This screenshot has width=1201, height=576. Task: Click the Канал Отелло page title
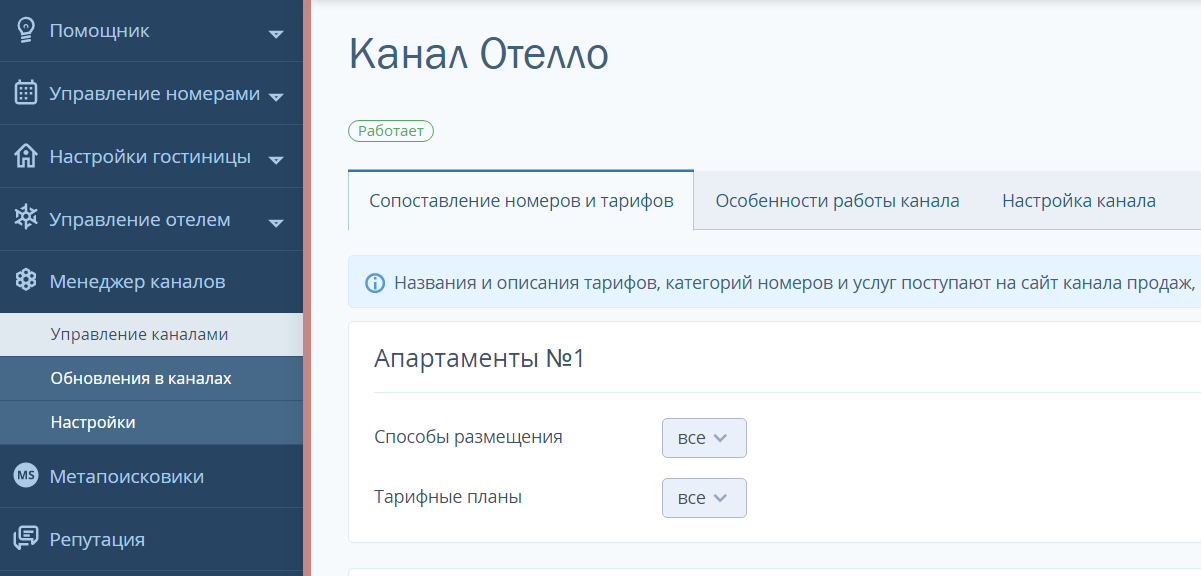coord(478,54)
